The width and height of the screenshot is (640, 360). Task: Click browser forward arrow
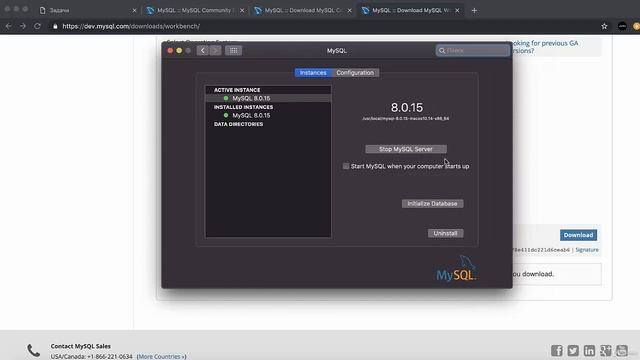23,26
